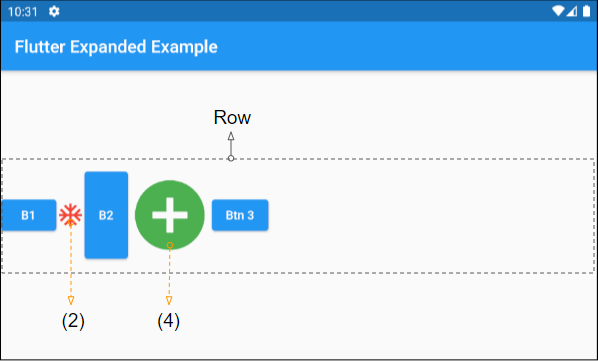Click the Row annotation label

(x=232, y=117)
